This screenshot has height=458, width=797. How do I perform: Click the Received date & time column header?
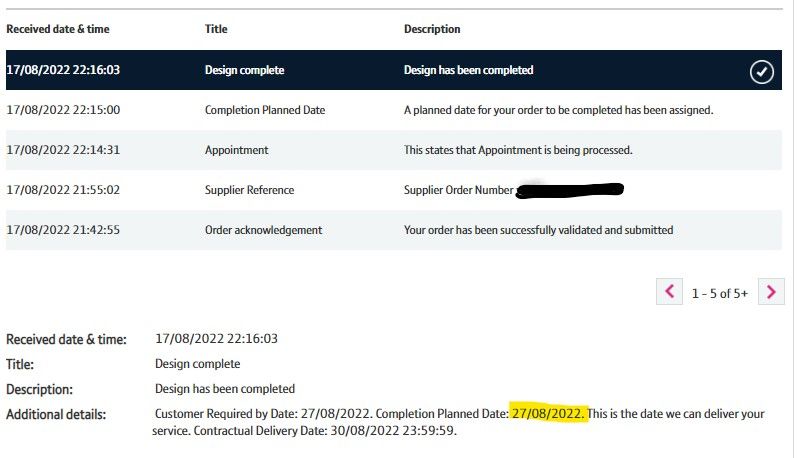60,30
